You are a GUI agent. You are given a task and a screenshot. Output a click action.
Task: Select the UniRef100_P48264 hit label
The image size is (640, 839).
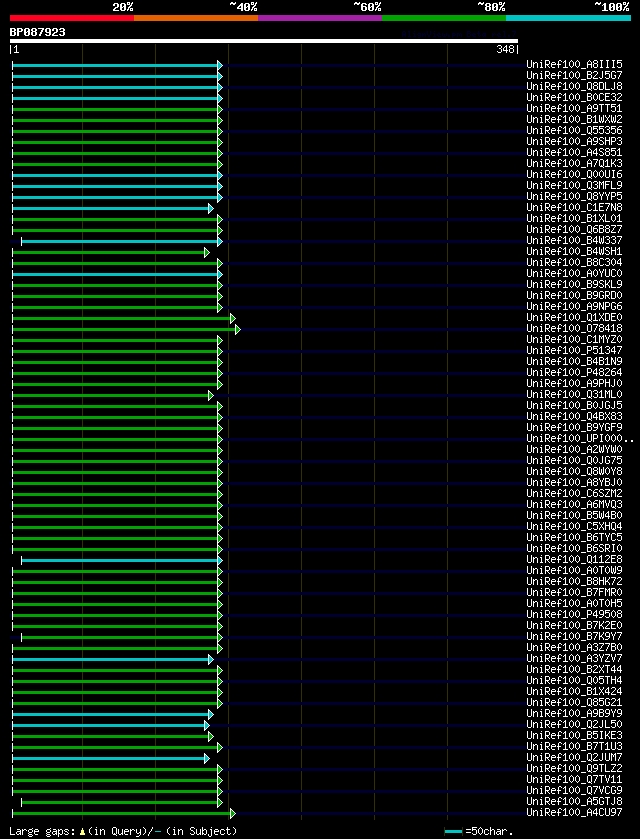pyautogui.click(x=574, y=372)
